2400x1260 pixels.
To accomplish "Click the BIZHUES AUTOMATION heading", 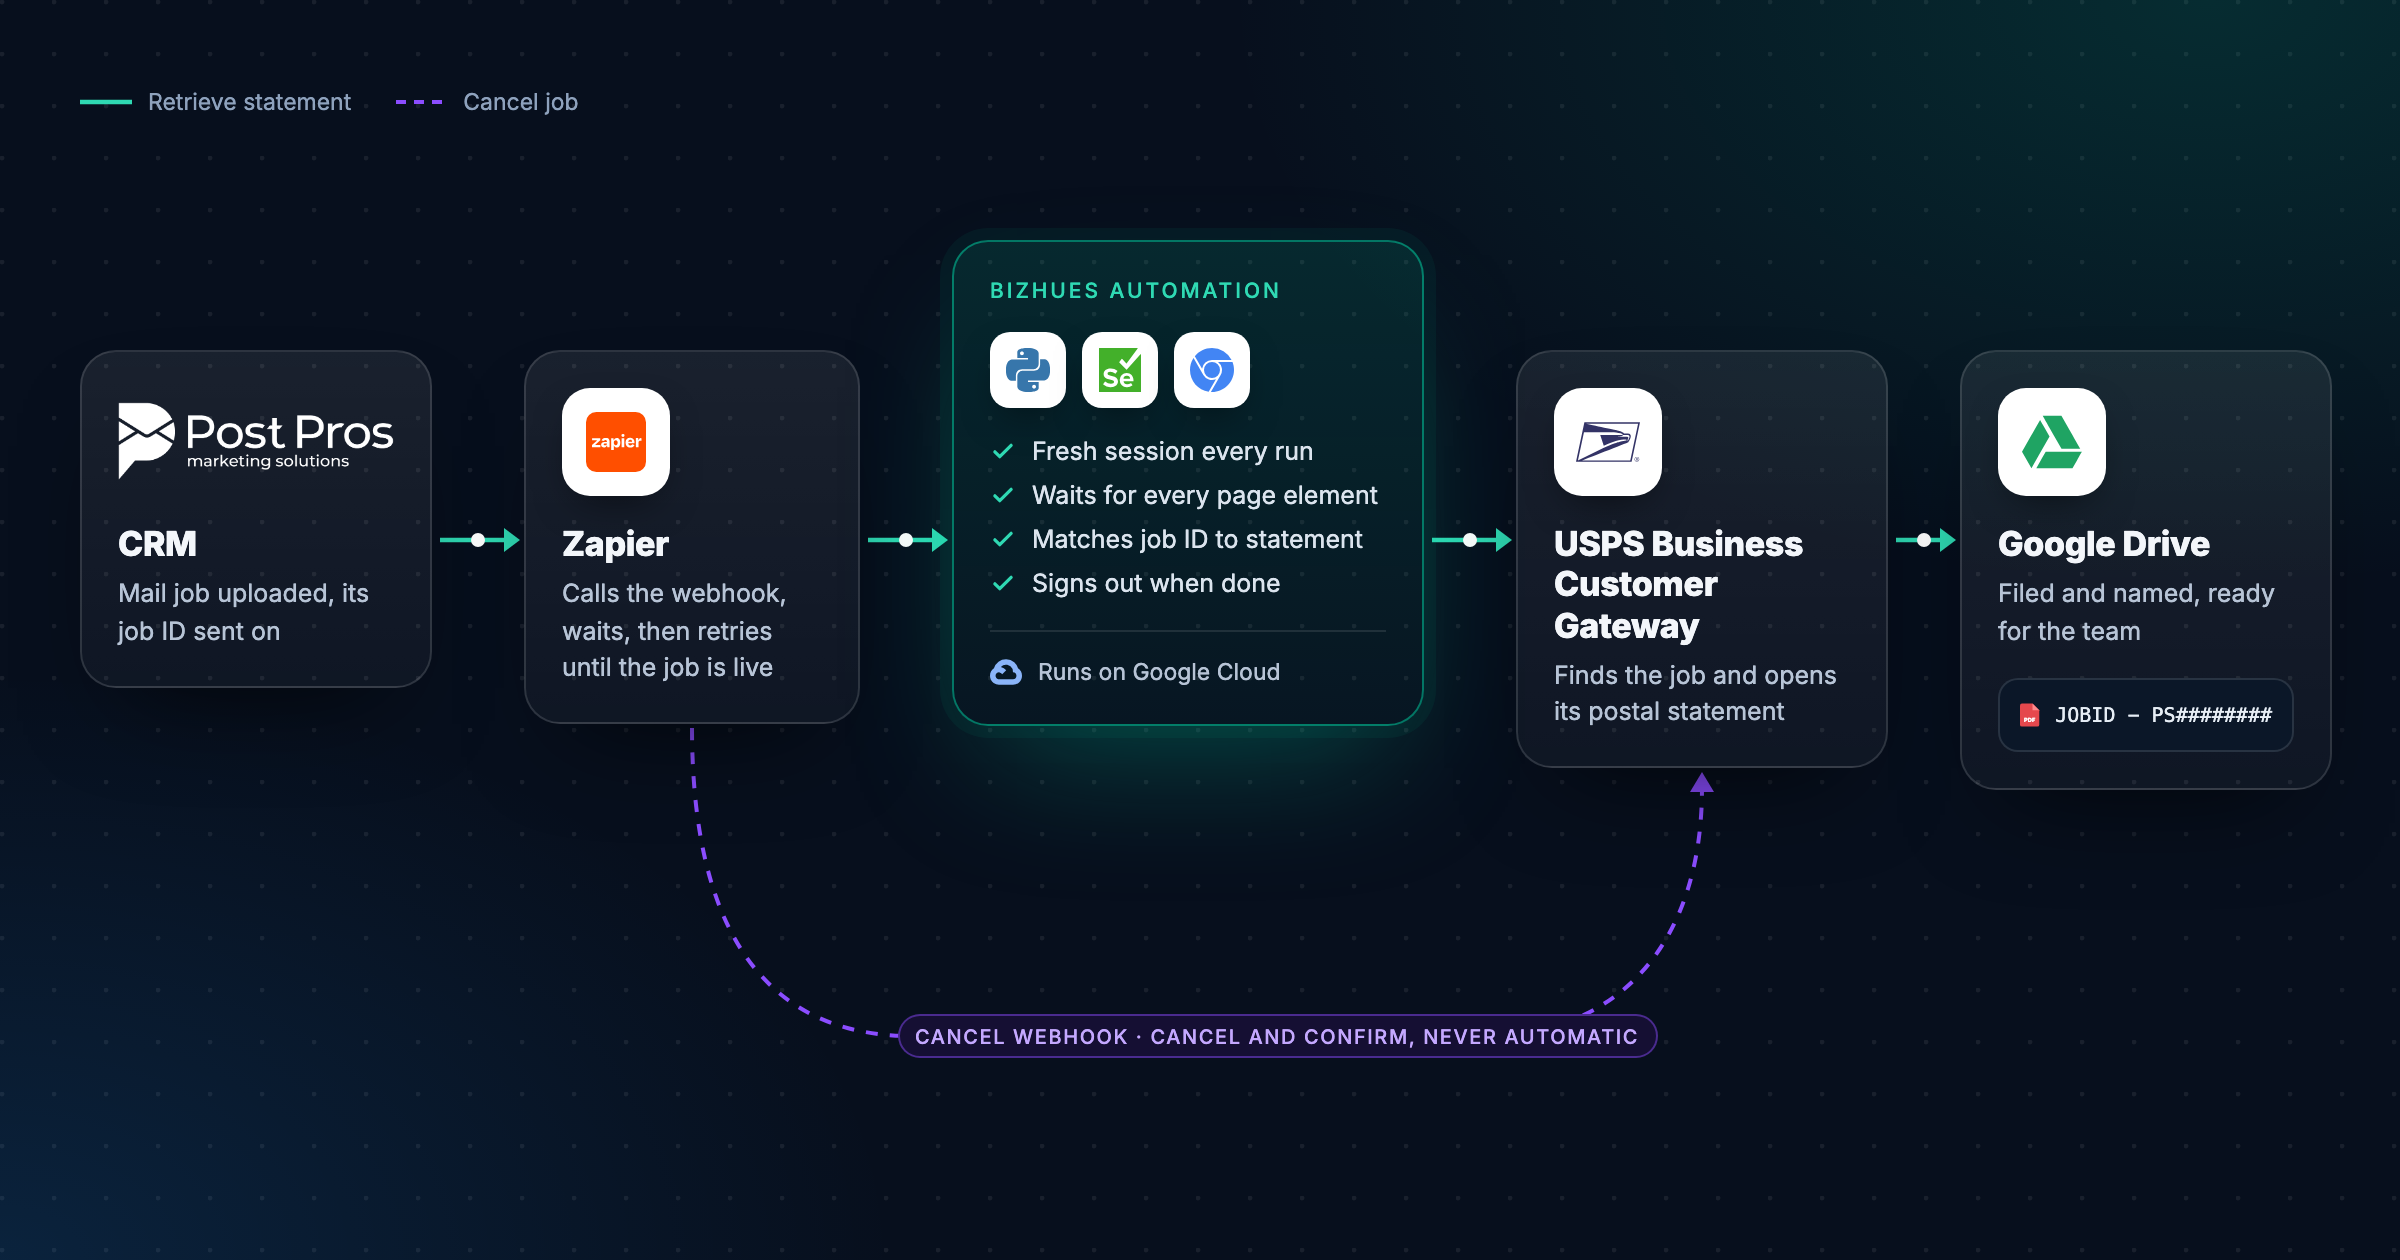I will click(x=1135, y=290).
